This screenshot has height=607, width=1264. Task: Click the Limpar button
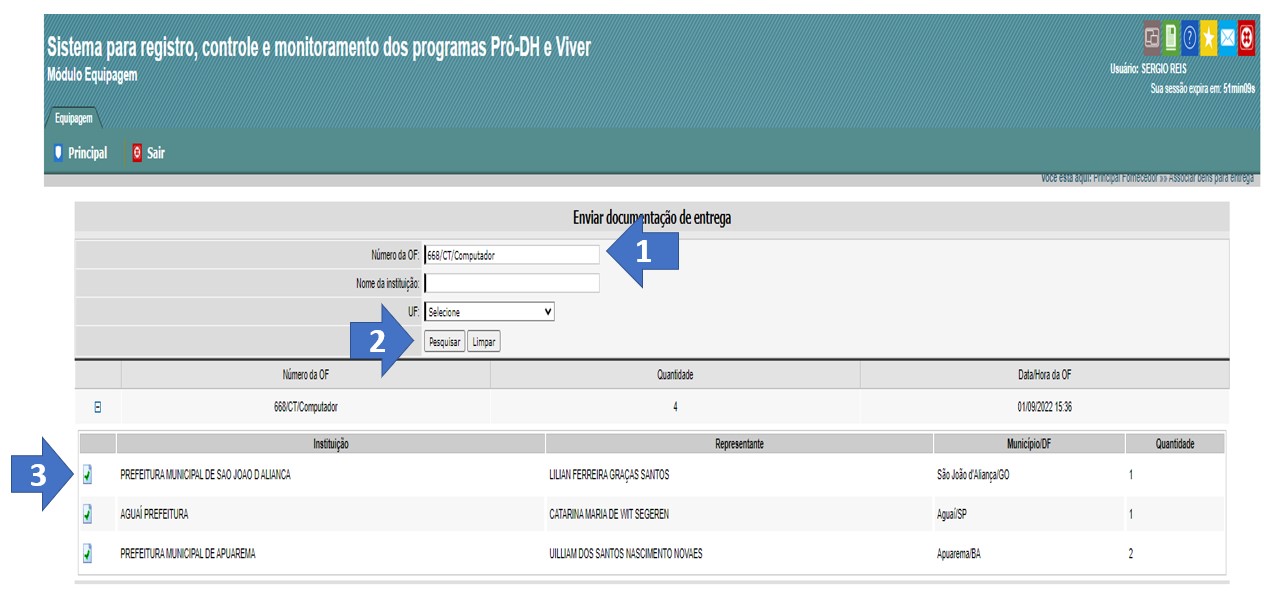(x=483, y=342)
